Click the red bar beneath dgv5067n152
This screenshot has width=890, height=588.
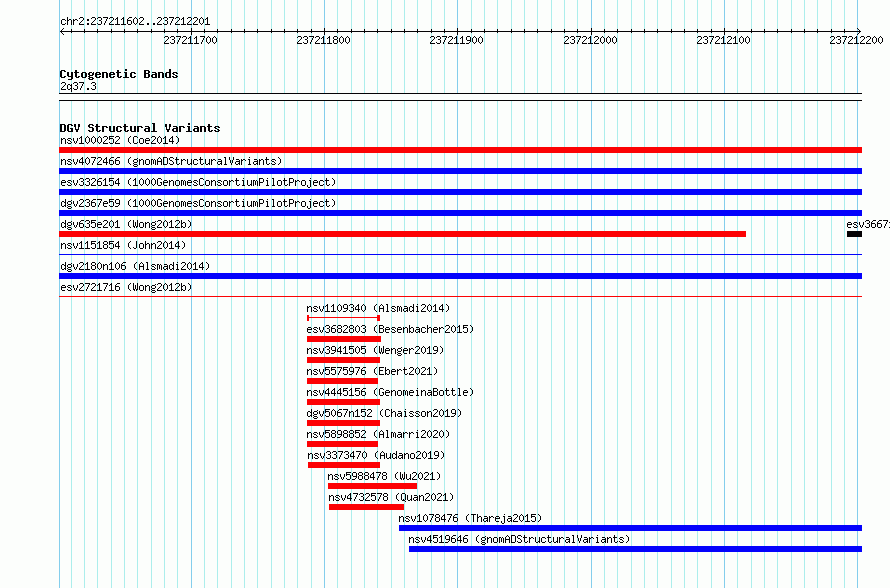point(343,423)
